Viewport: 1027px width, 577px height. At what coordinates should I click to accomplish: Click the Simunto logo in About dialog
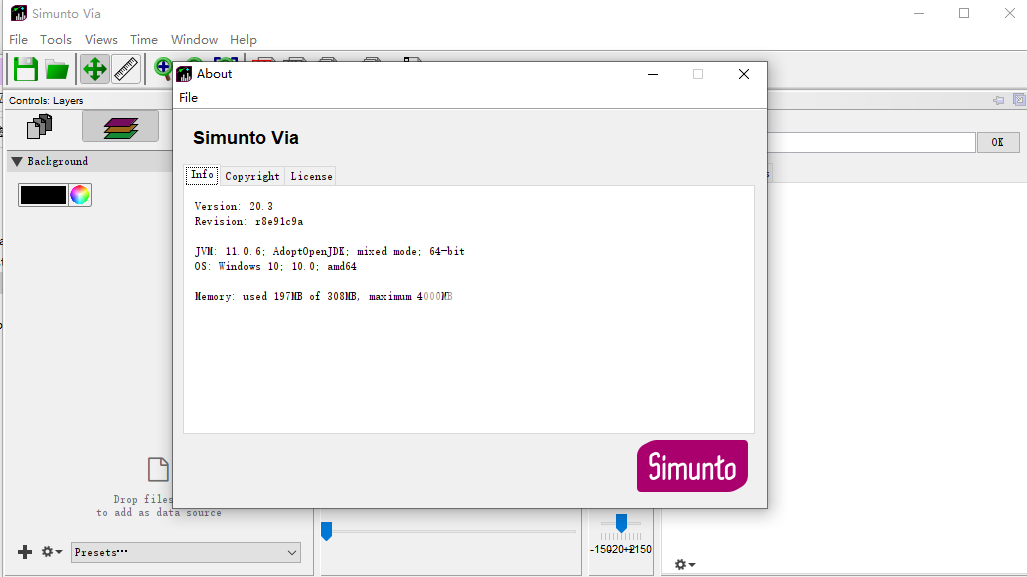coord(692,466)
